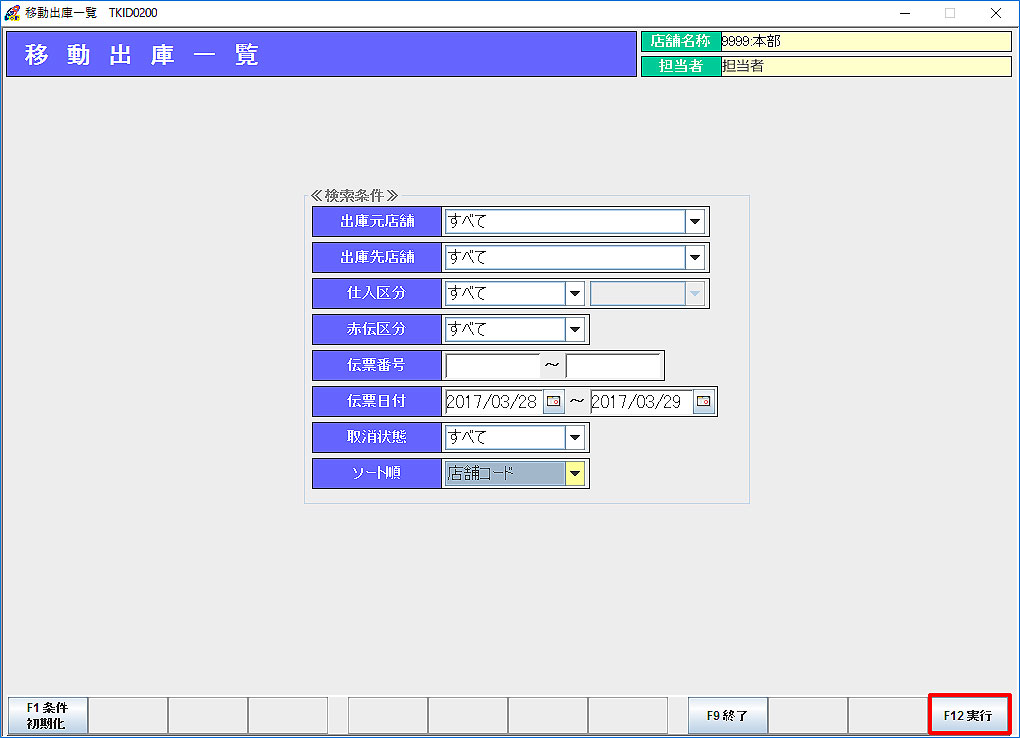The width and height of the screenshot is (1020, 738).
Task: Click the 移動出庫一覧 header title
Action: (142, 55)
